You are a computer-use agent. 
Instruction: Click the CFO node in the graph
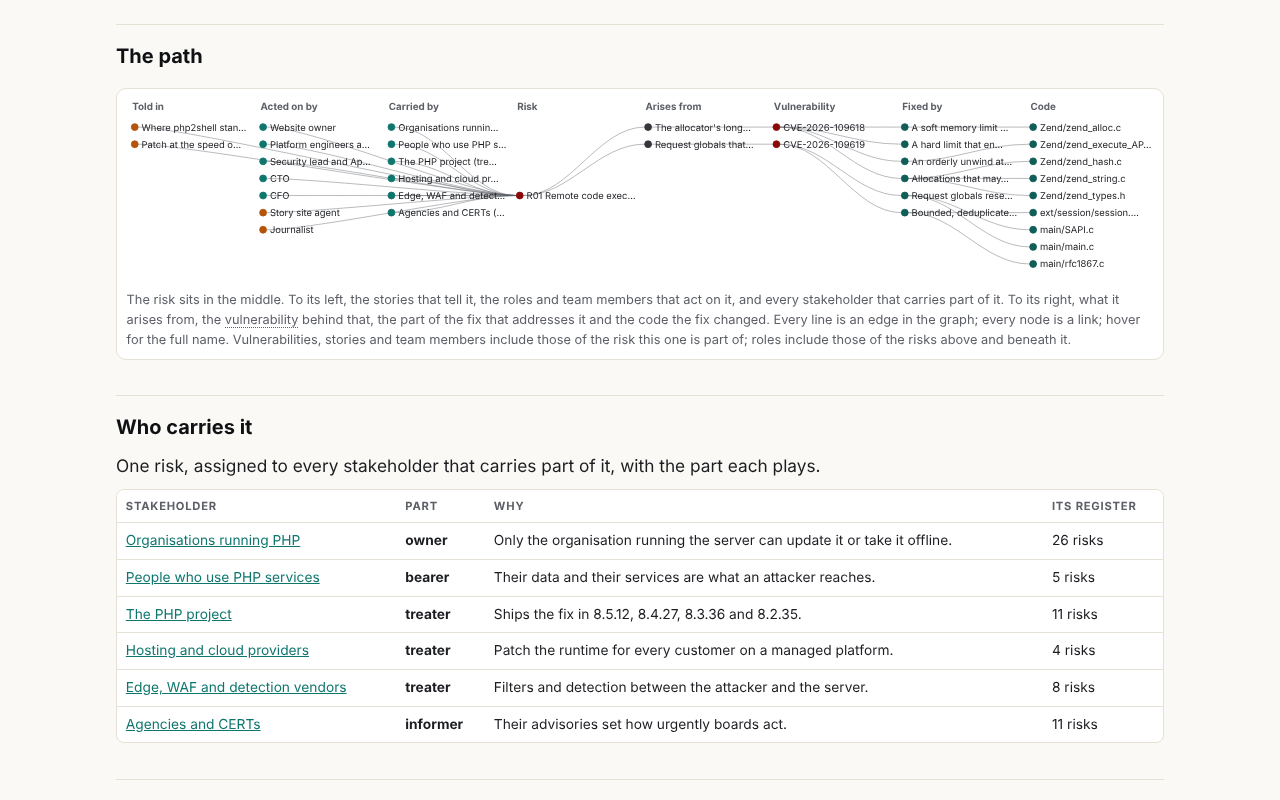tap(275, 196)
